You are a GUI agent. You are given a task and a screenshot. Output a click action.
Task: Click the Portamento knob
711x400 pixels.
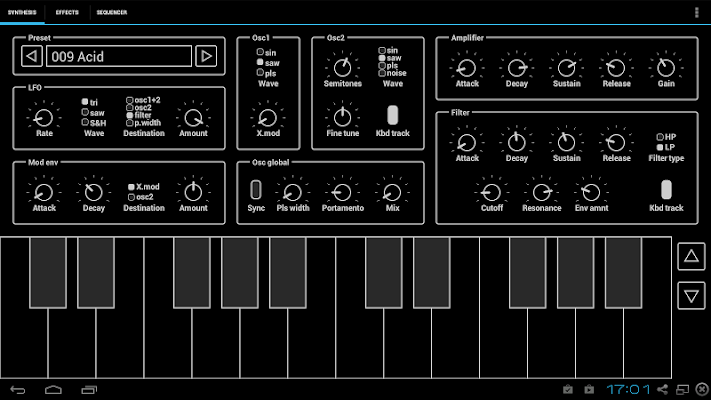tap(342, 192)
